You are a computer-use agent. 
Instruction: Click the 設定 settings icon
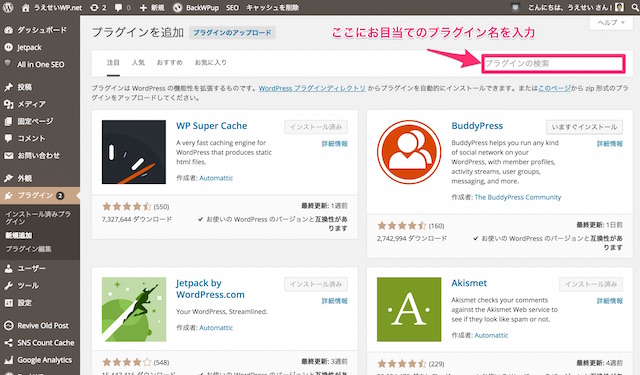8,303
